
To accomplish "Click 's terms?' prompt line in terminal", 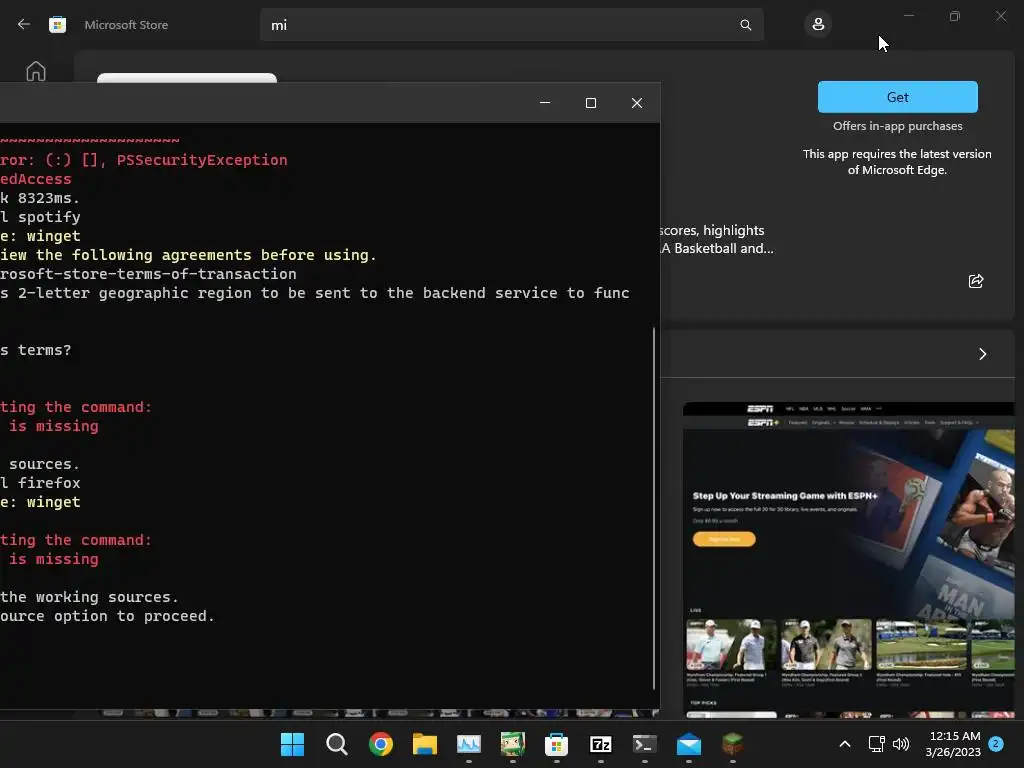I will pos(36,350).
